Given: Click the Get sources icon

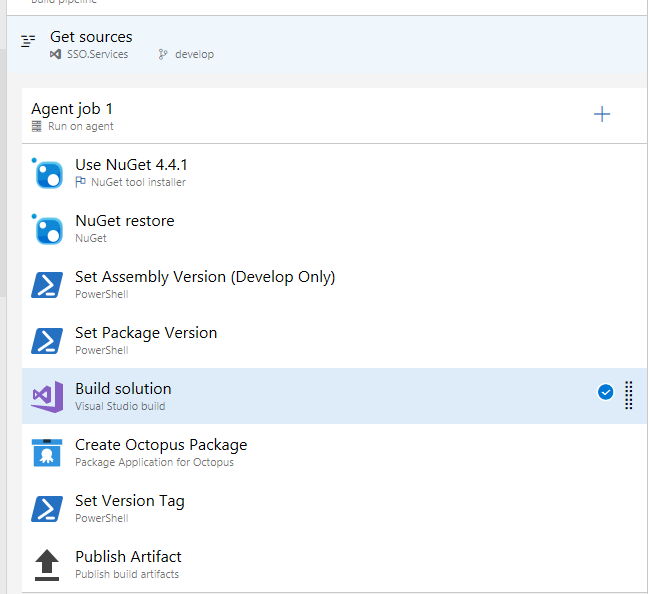Looking at the screenshot, I should (28, 42).
